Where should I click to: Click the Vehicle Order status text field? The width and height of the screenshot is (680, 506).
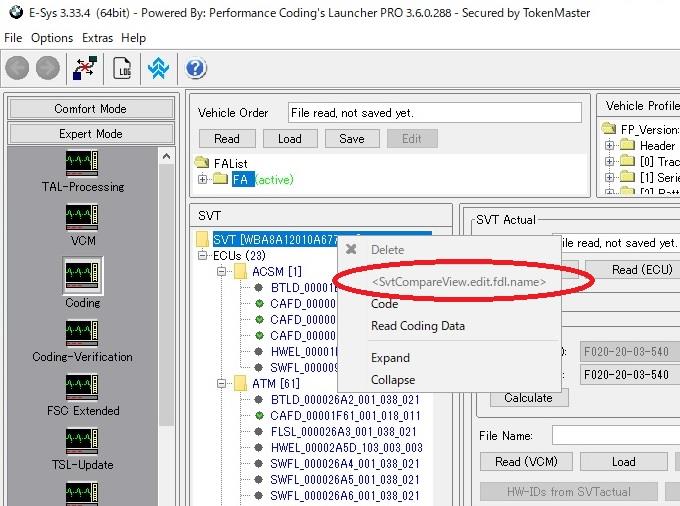pyautogui.click(x=435, y=113)
